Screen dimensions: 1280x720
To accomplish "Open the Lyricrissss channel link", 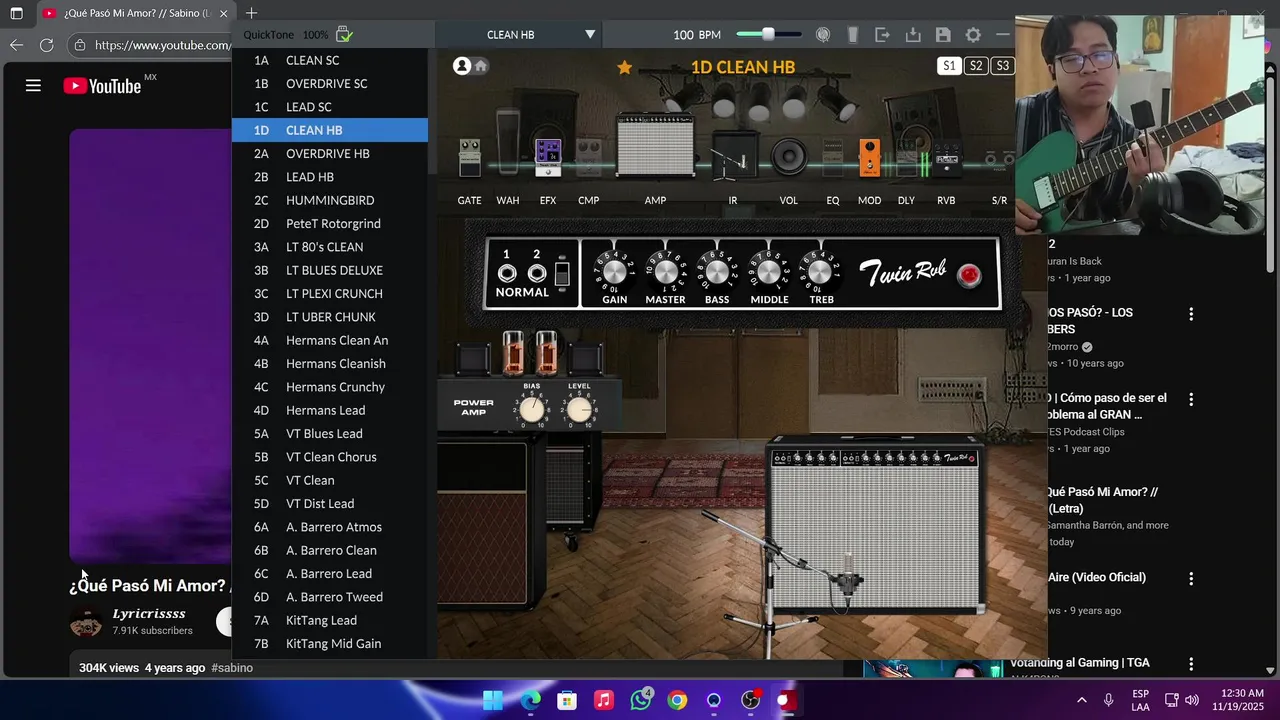I will click(x=149, y=613).
